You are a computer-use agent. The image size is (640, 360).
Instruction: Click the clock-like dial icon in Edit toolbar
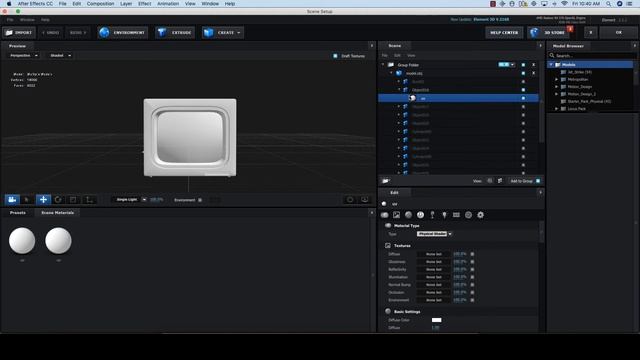tap(420, 215)
